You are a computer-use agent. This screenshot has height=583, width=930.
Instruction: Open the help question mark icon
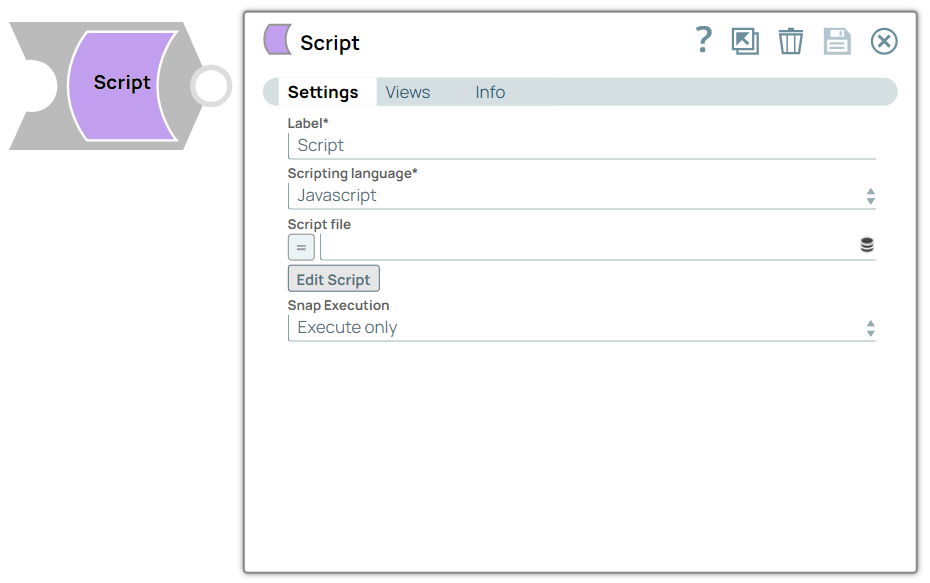point(703,40)
